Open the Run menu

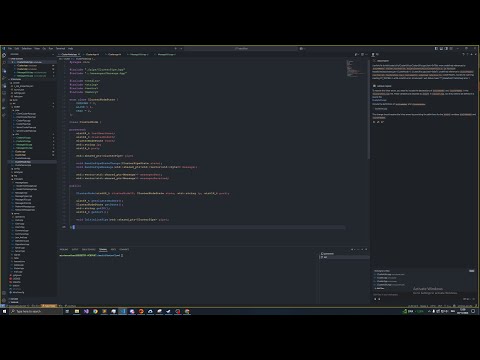pos(51,49)
